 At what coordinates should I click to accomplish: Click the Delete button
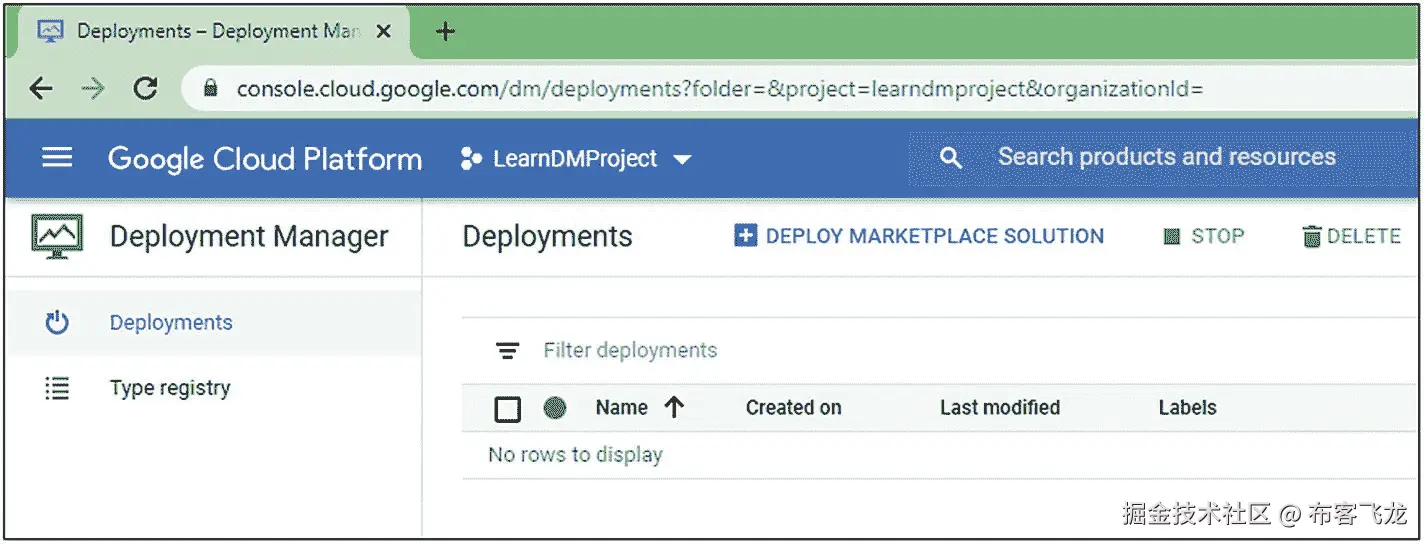[x=1351, y=236]
